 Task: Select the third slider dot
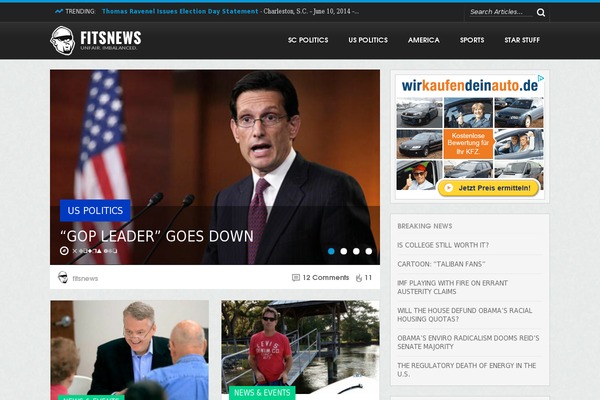click(x=356, y=251)
